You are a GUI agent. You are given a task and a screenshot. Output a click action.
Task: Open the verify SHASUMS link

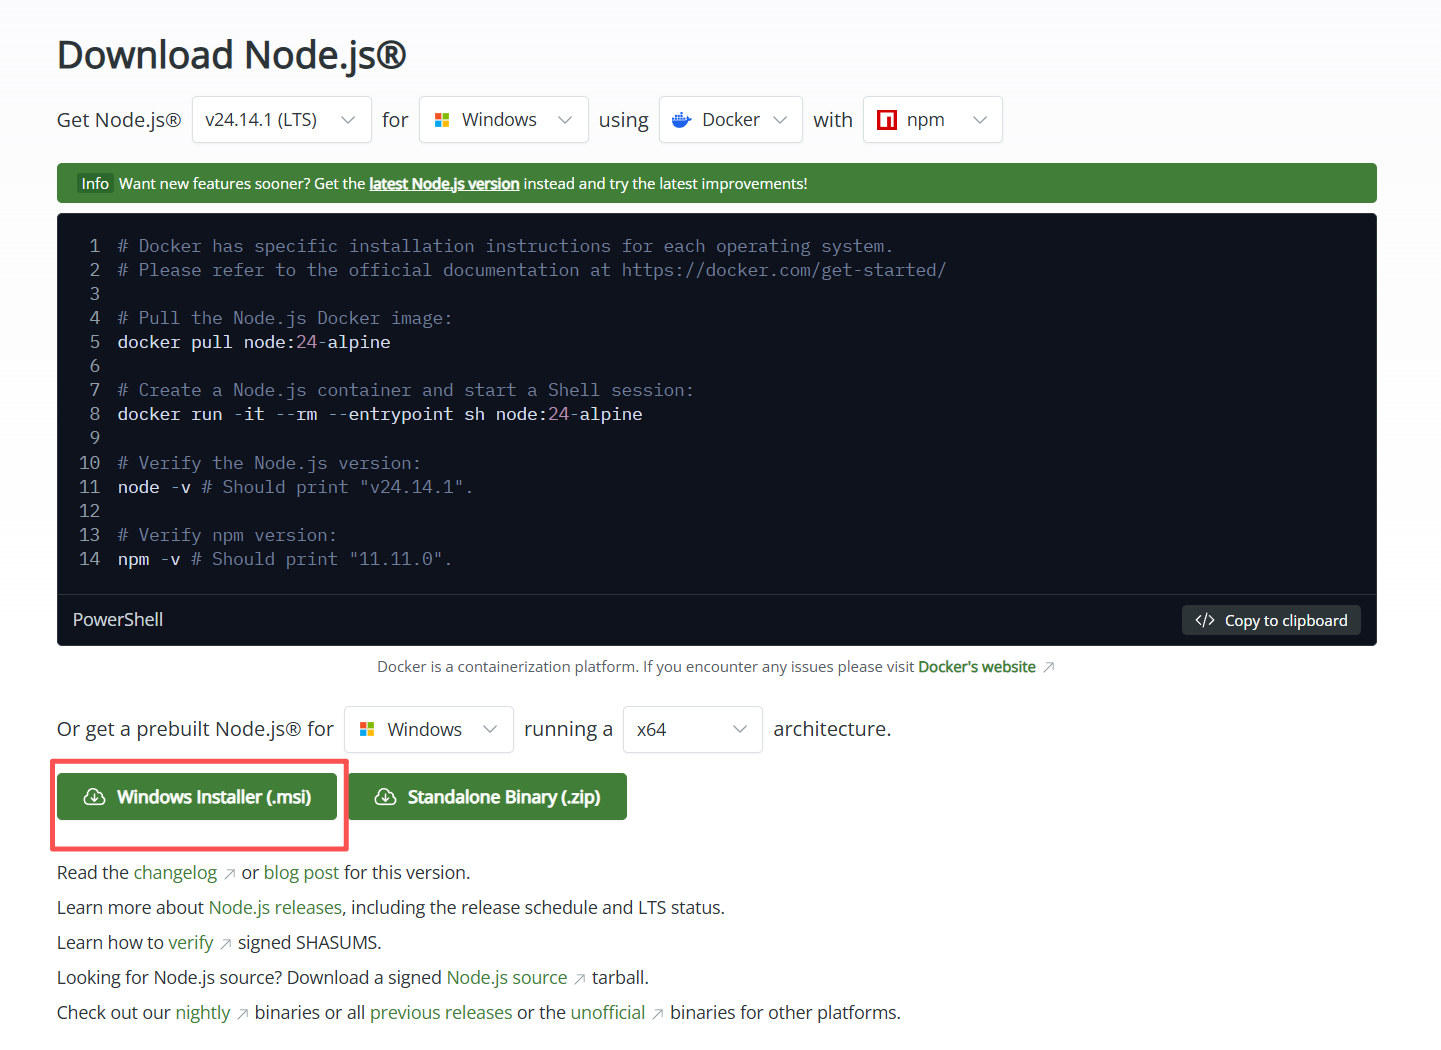191,943
